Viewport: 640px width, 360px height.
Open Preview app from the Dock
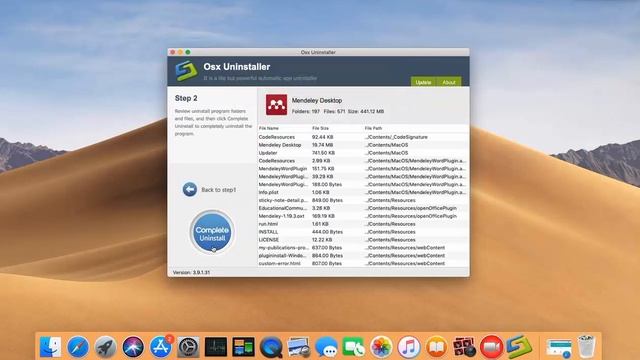tap(298, 347)
